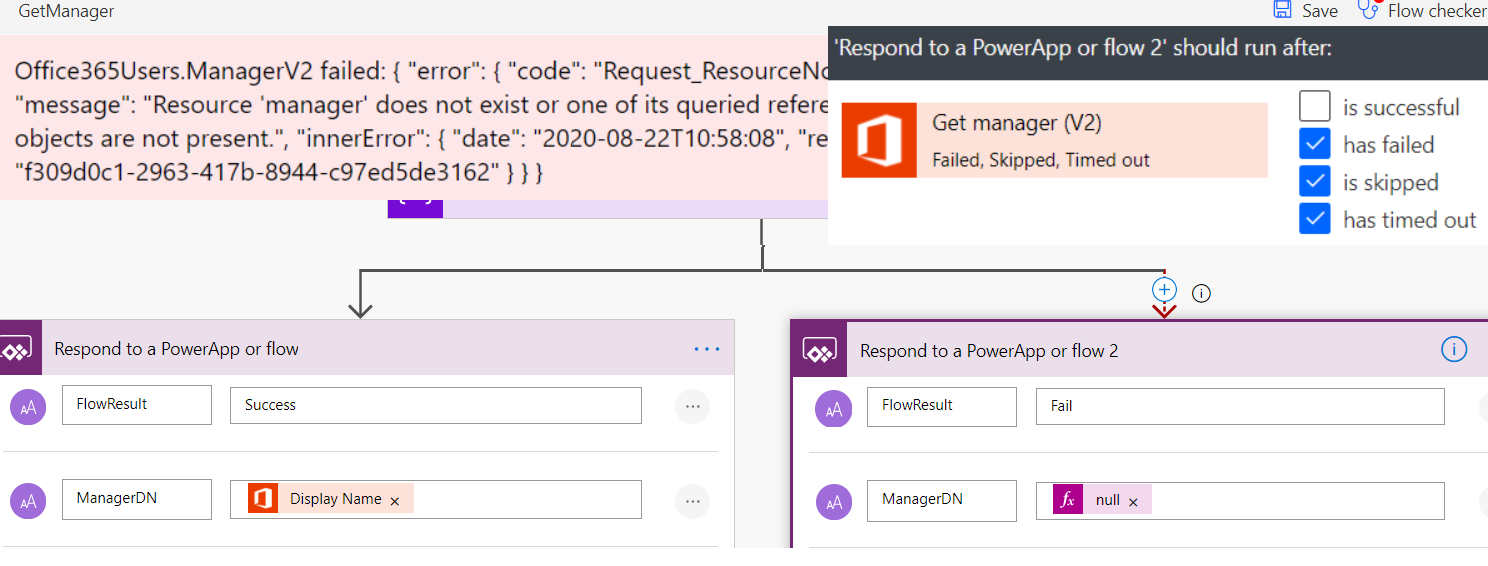The width and height of the screenshot is (1488, 566).
Task: Select the 'Respond to a PowerApp or flow' card header
Action: [x=367, y=348]
